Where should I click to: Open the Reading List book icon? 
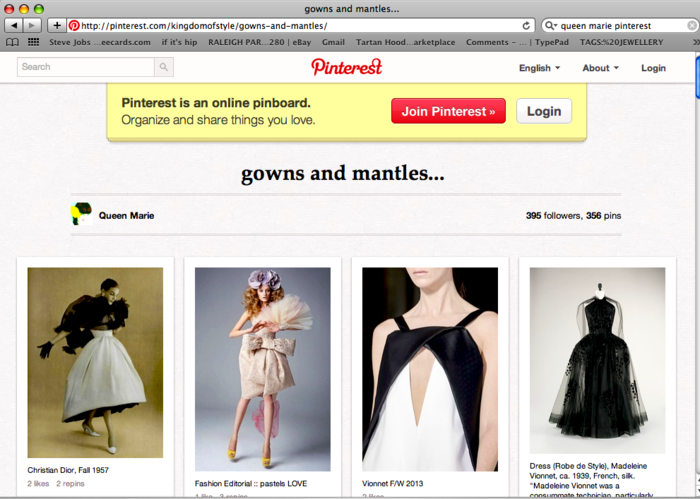[12, 42]
